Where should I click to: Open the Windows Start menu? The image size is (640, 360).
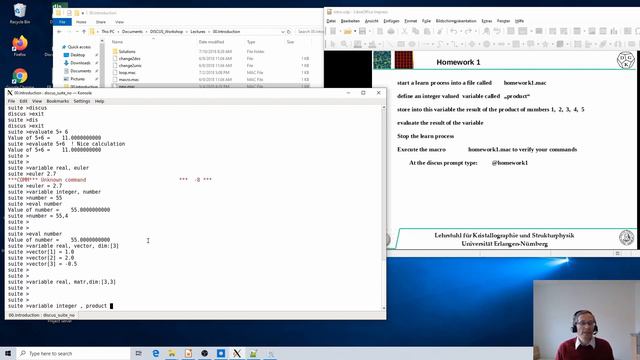click(8, 353)
